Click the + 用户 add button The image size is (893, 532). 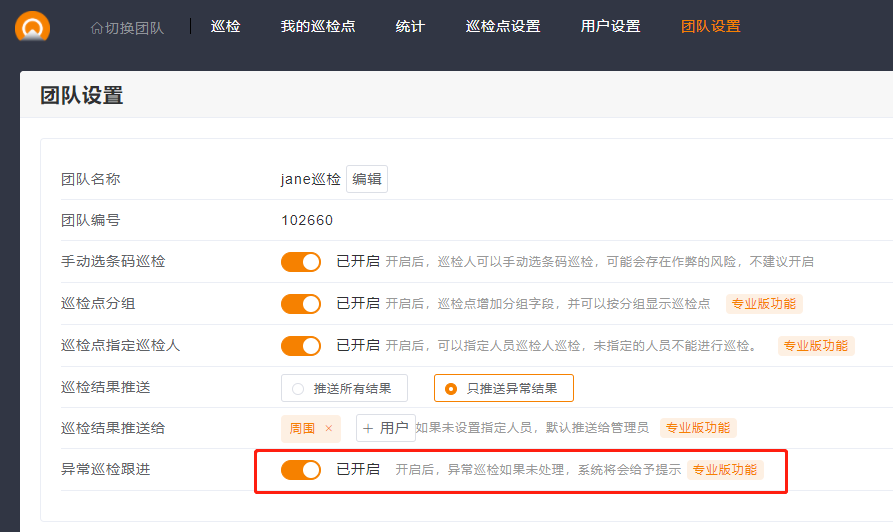[x=385, y=428]
